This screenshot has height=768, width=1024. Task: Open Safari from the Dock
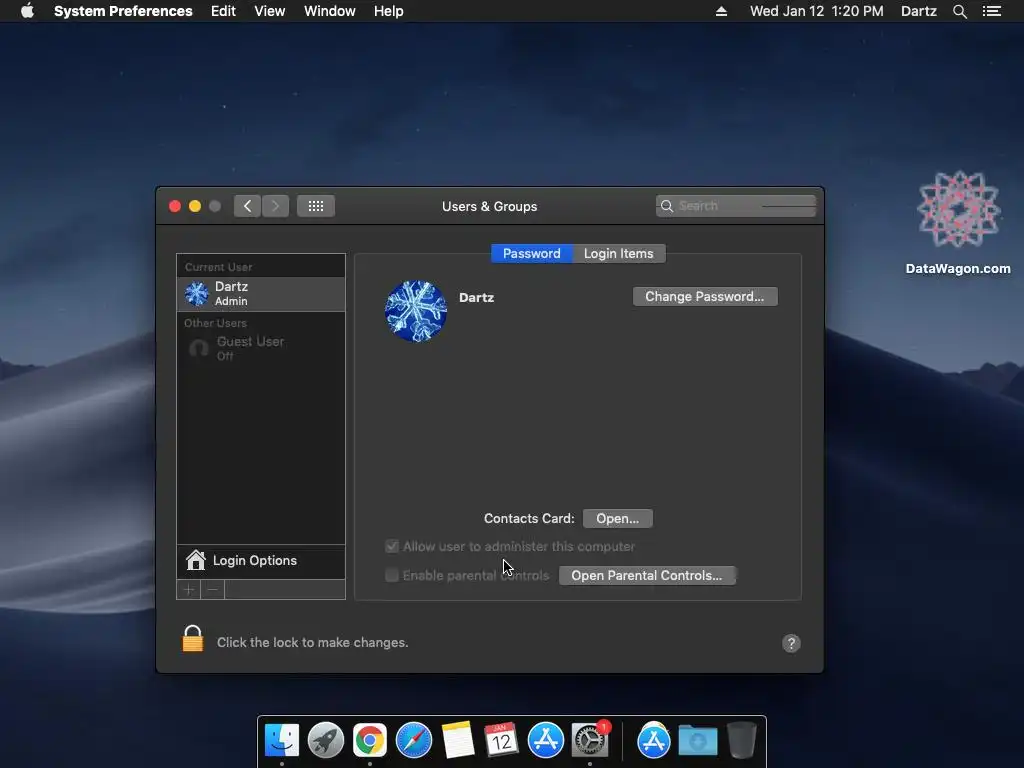pos(413,740)
